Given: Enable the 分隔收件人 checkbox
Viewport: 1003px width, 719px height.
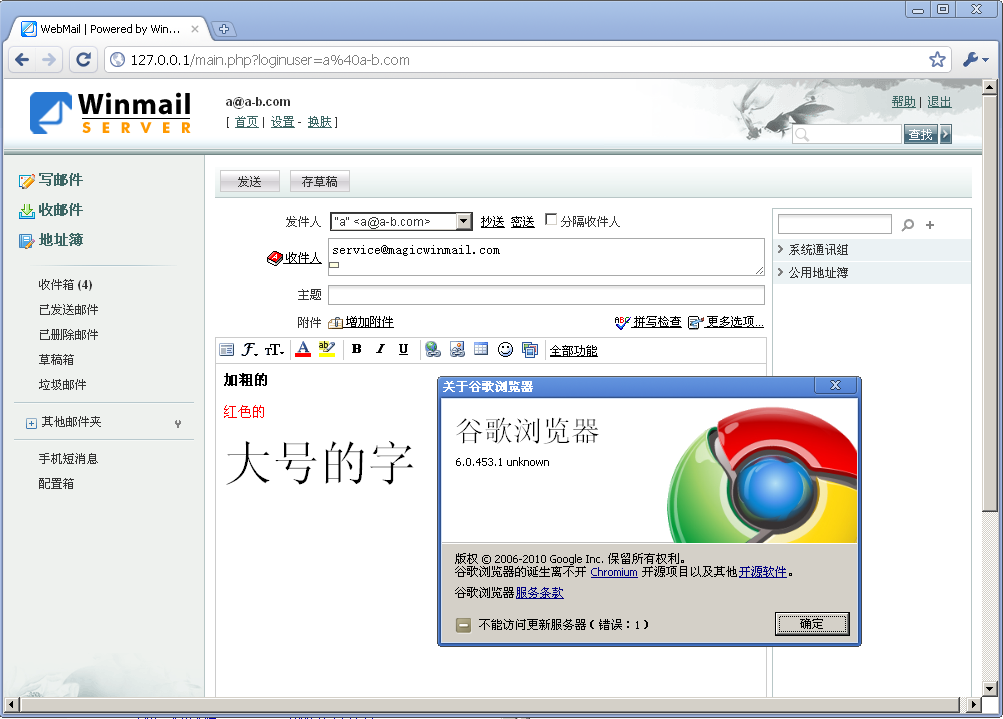Looking at the screenshot, I should pos(551,219).
